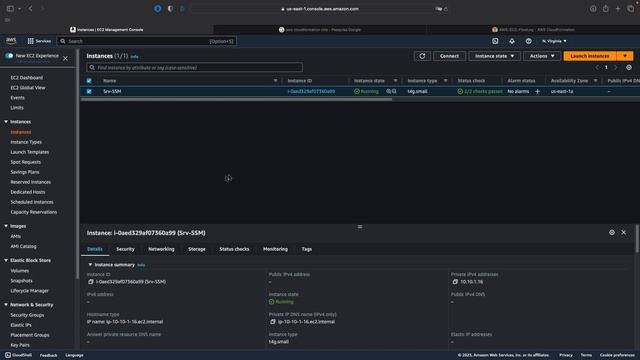
Task: Sort by the Name column arrow
Action: click(x=275, y=81)
